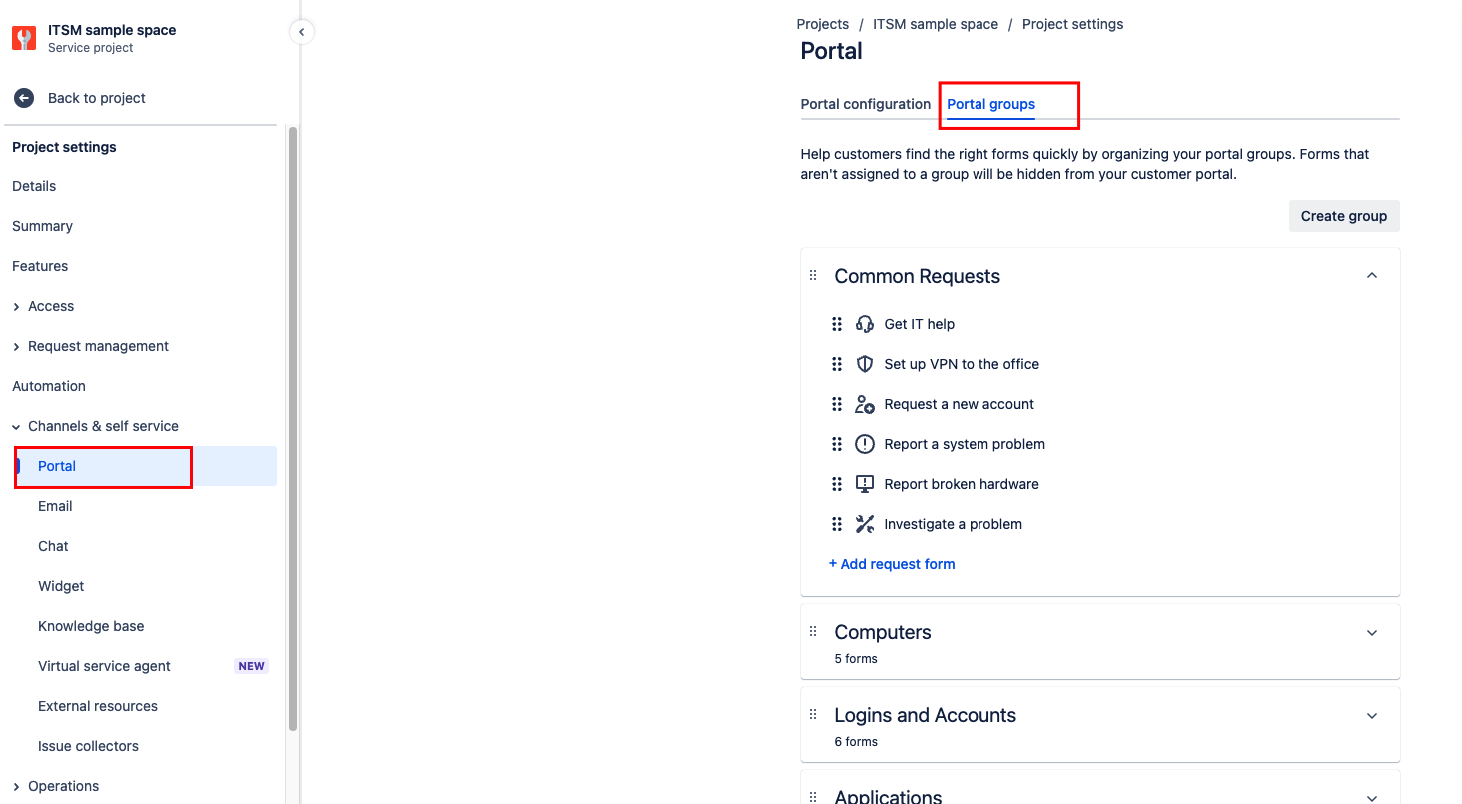Expand the Logins and Accounts group
Viewport: 1462px width, 804px height.
tap(1371, 716)
